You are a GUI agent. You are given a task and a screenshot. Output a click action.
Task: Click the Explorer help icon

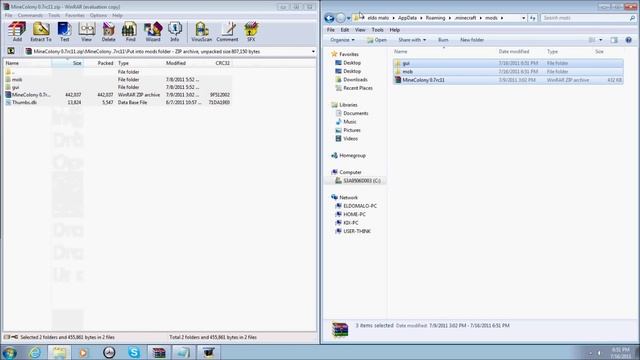pyautogui.click(x=629, y=40)
